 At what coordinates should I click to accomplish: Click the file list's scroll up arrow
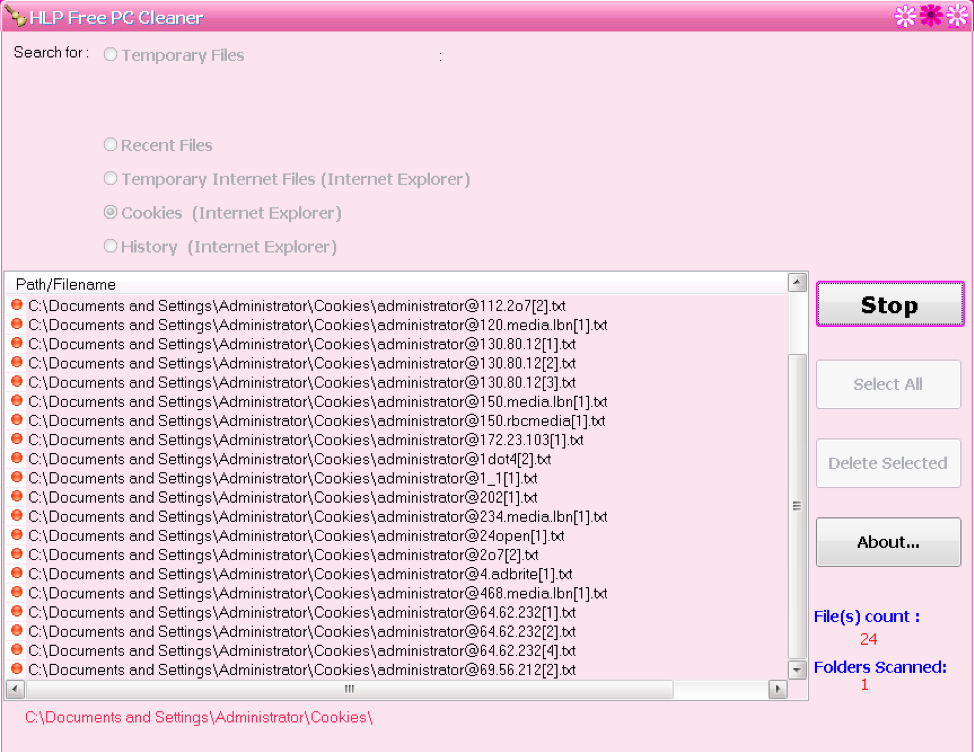tap(797, 283)
